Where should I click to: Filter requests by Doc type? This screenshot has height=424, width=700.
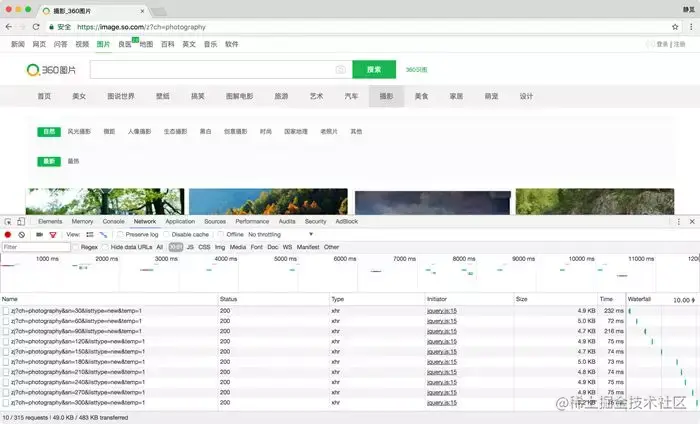point(273,247)
